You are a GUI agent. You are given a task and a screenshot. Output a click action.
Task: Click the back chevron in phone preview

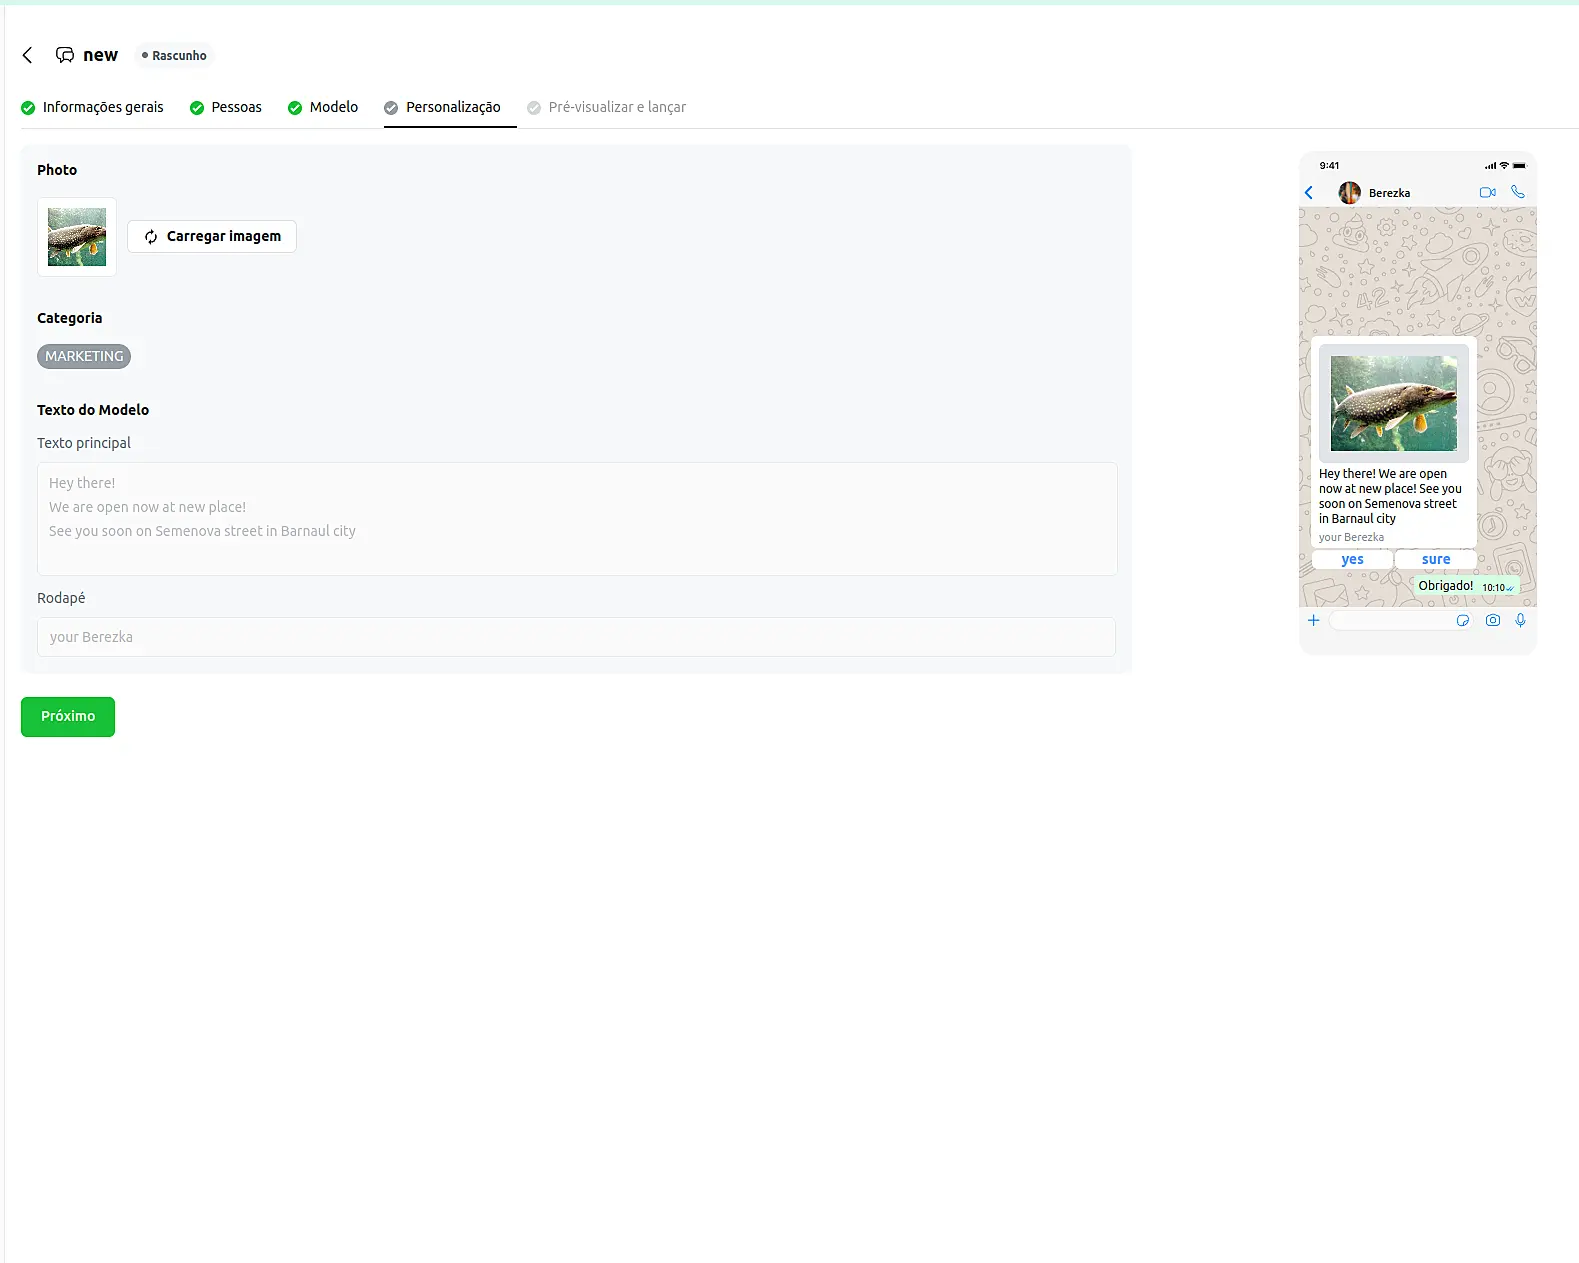(1309, 193)
